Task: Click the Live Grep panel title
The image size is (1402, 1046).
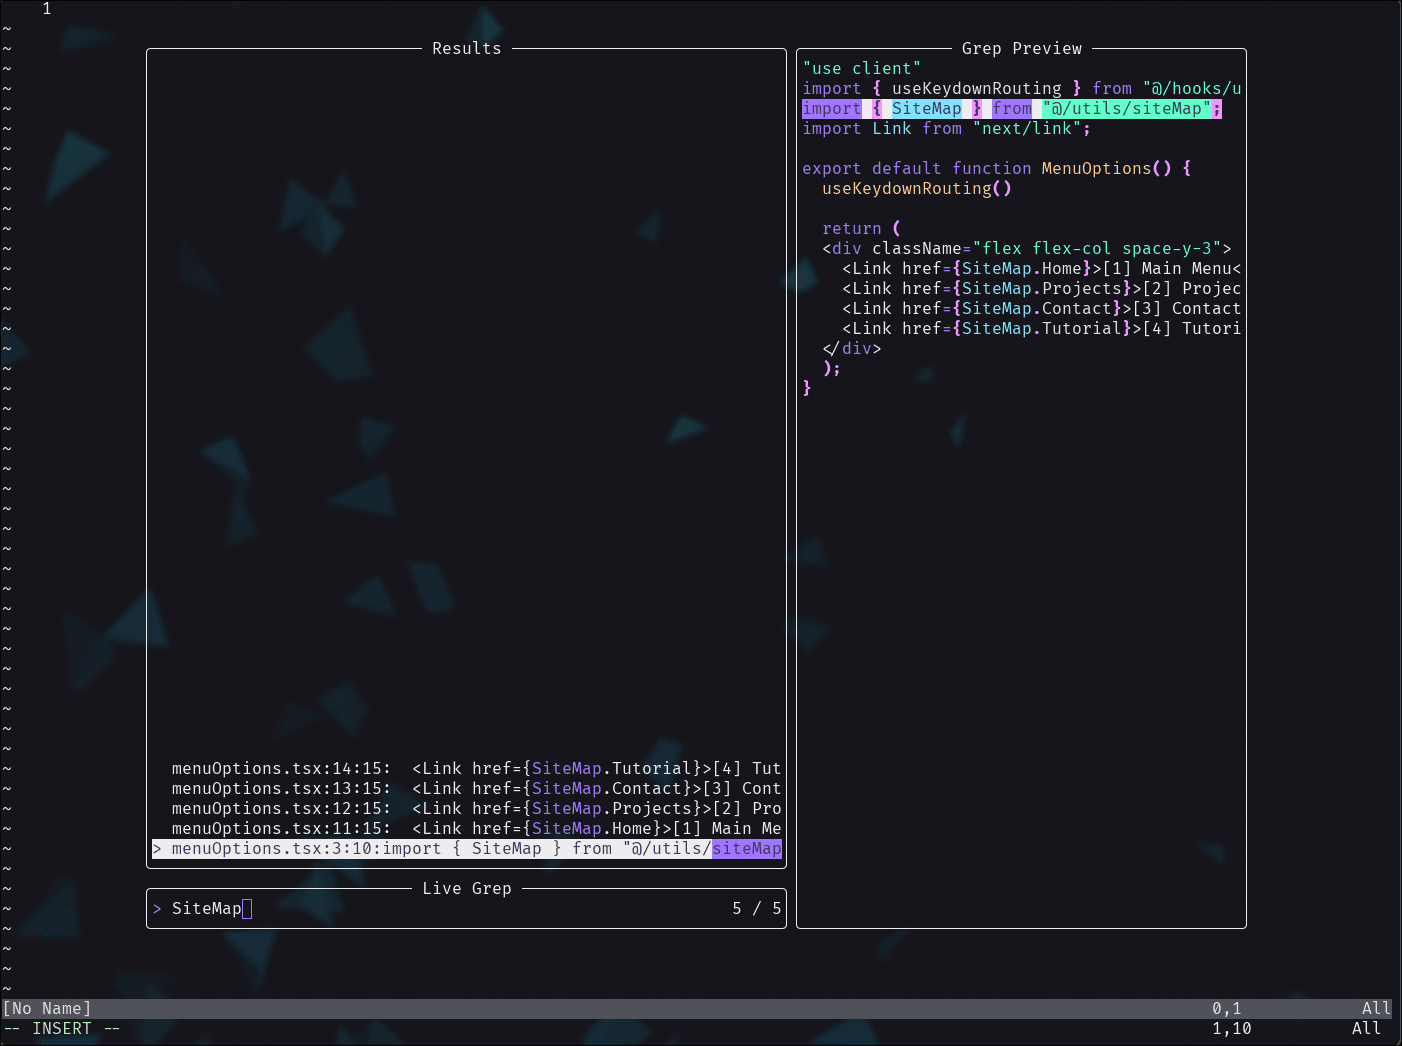Action: (466, 888)
